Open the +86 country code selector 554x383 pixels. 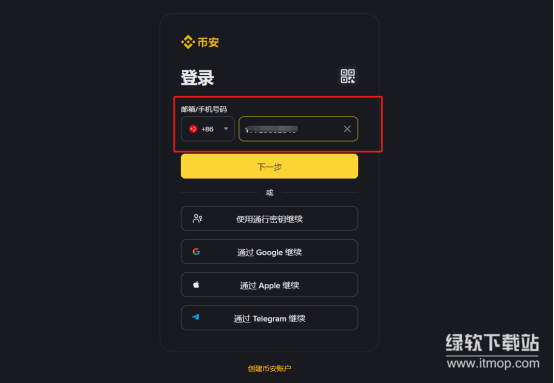tap(208, 129)
